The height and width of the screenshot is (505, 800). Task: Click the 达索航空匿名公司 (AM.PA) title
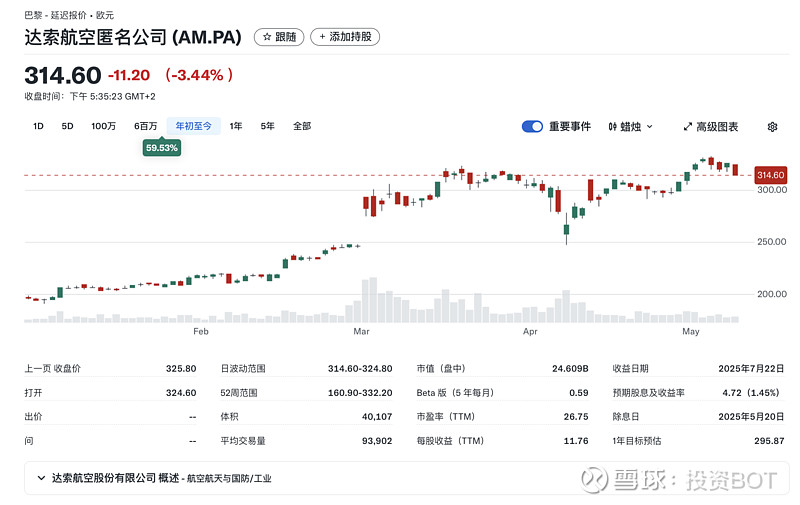(x=133, y=37)
